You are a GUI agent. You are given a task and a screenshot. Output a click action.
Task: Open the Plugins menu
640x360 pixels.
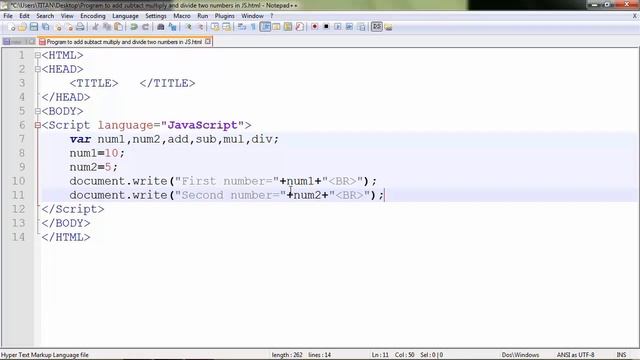coord(224,16)
